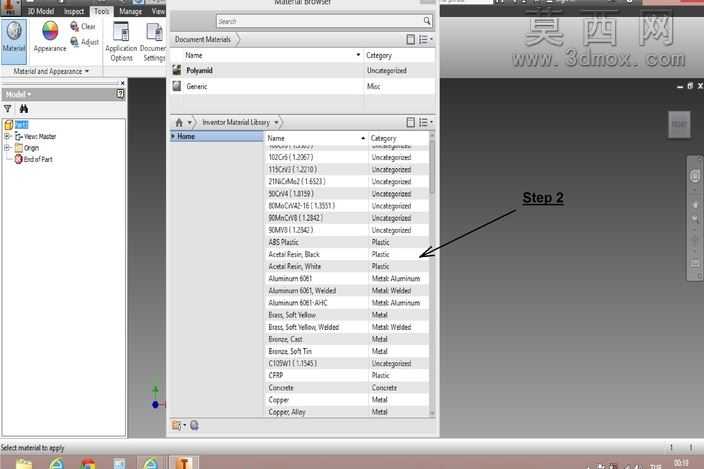
Task: Select Aluminum 6061-AHC material
Action: click(x=347, y=303)
